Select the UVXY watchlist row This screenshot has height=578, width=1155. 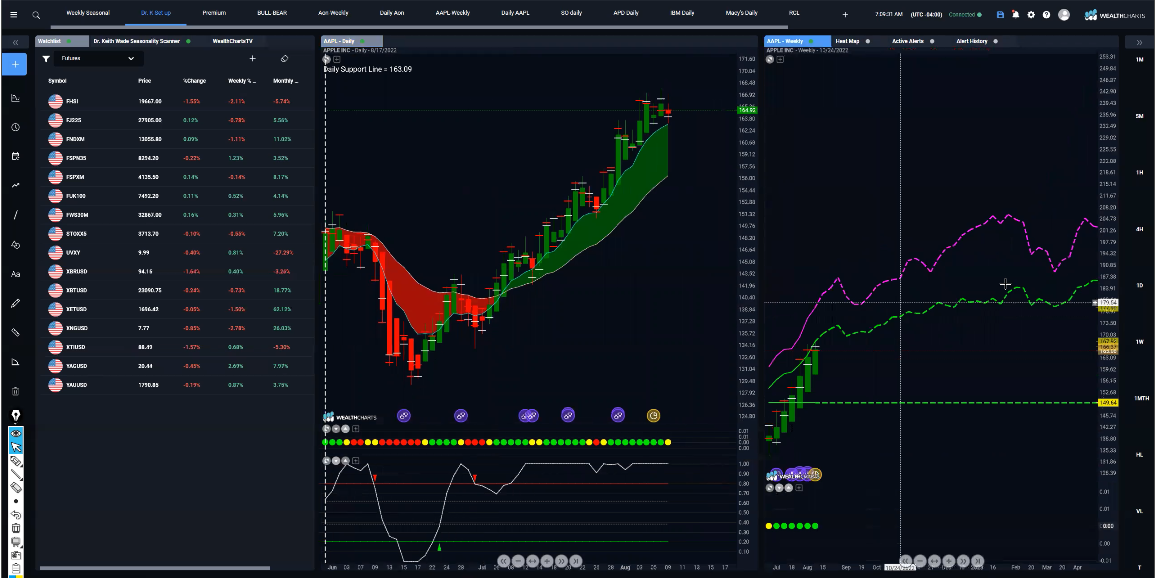click(175, 252)
